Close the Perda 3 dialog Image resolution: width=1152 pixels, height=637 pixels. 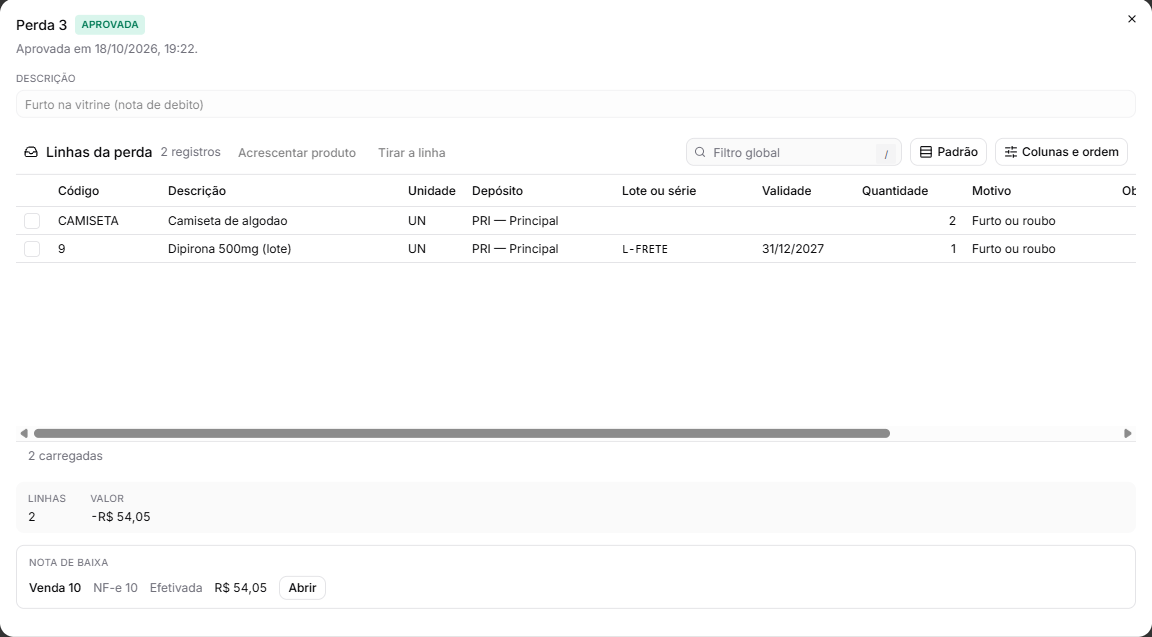1131,19
